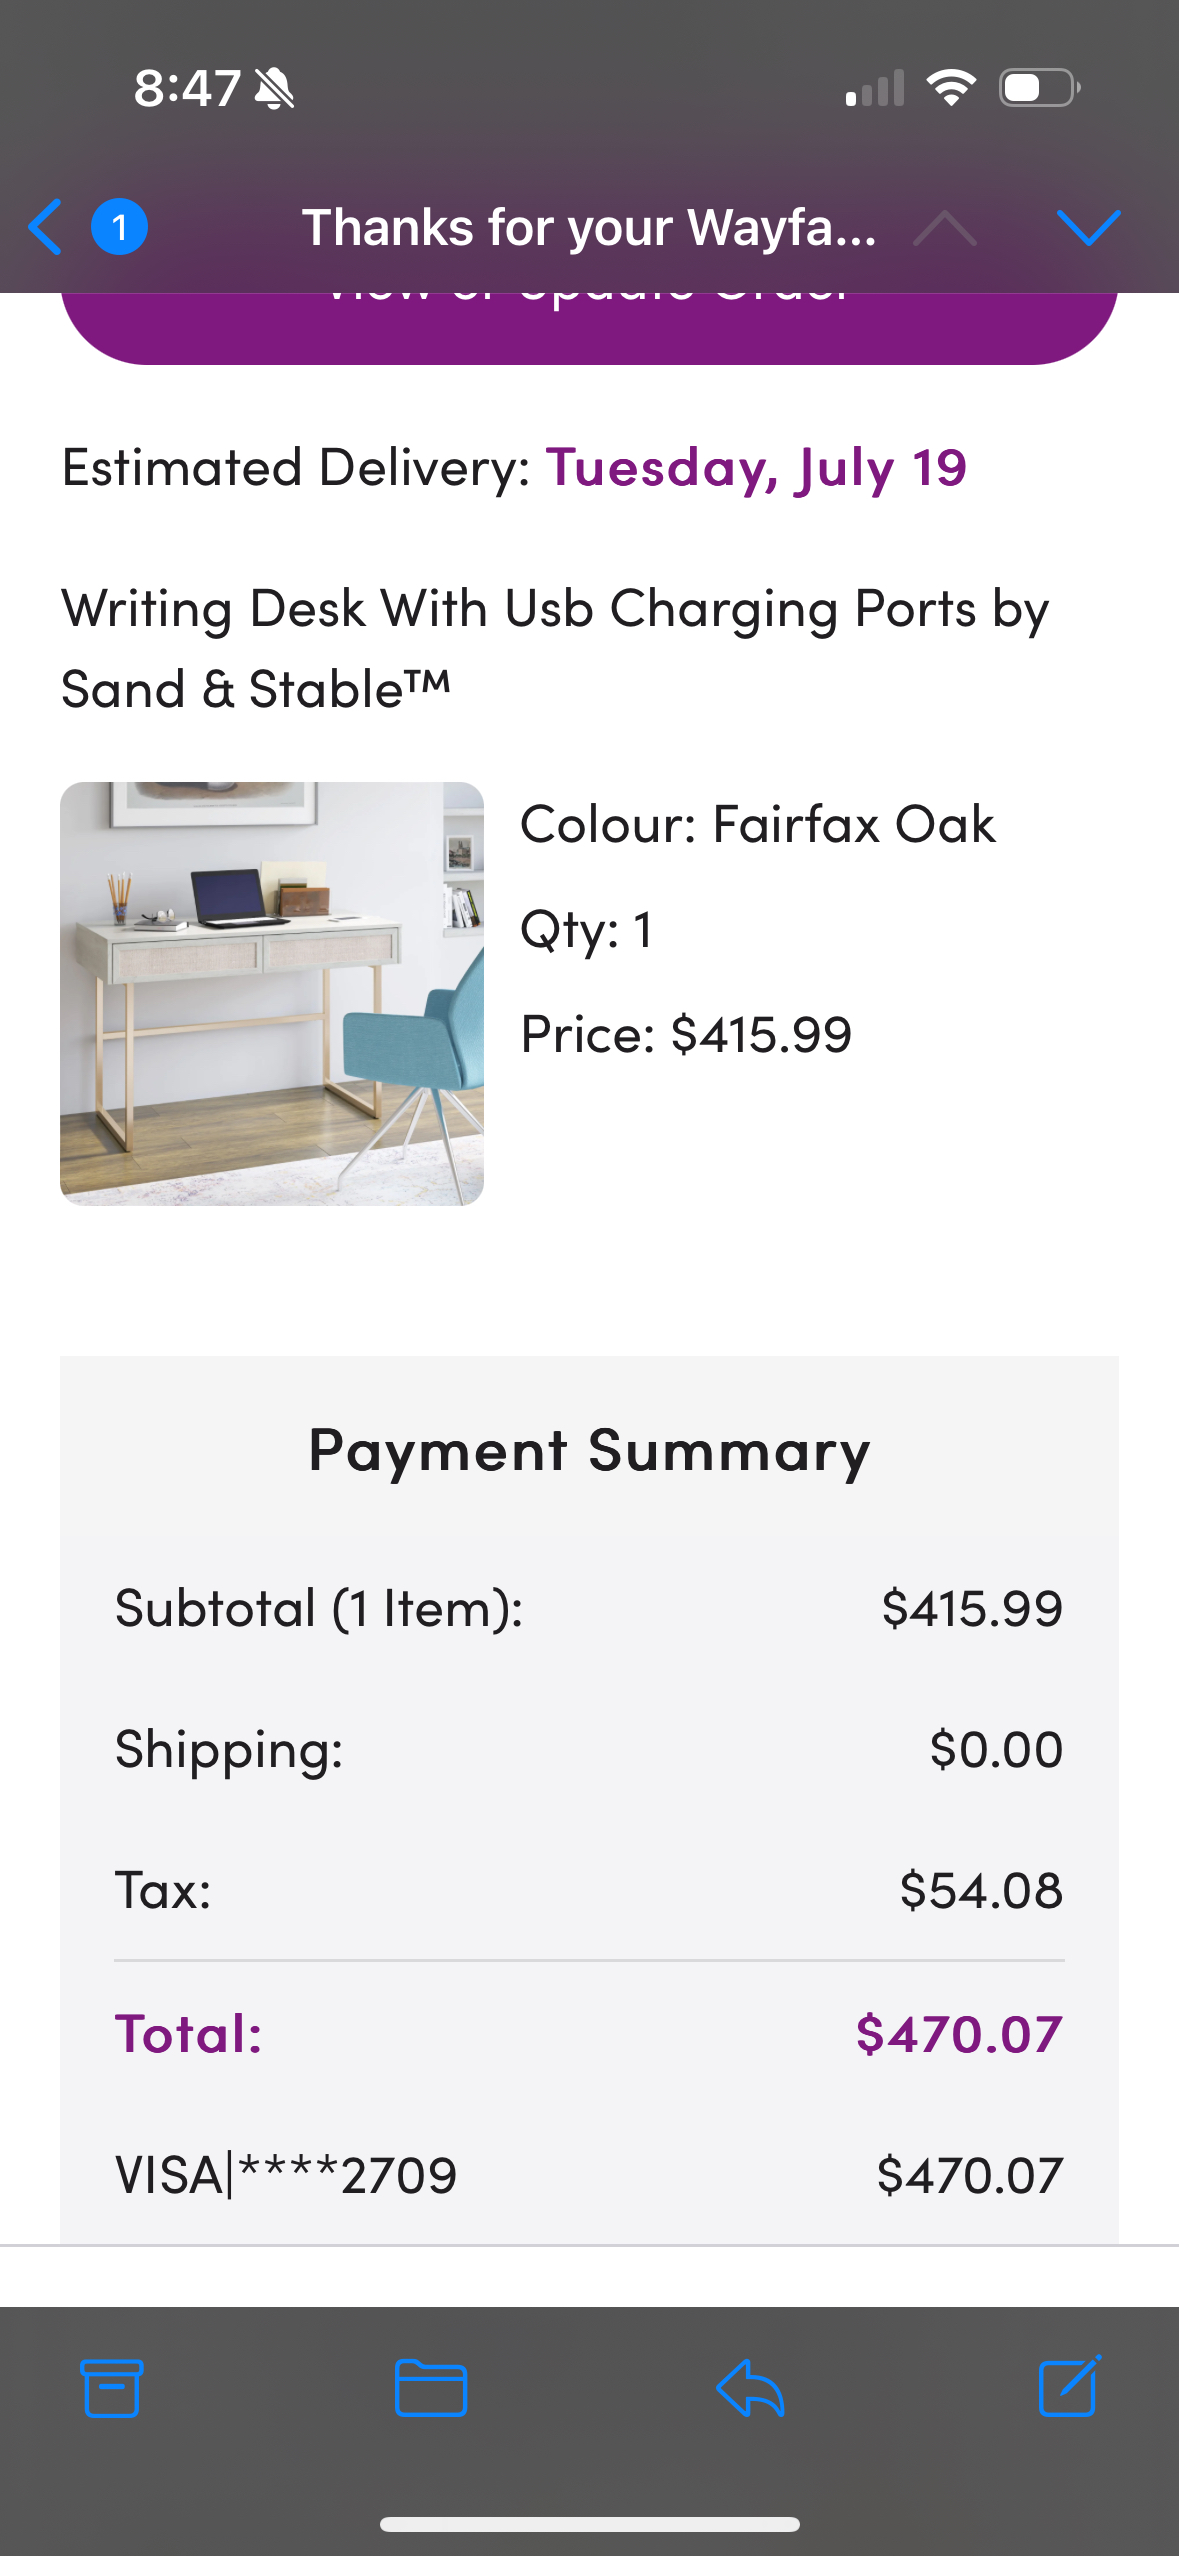
Task: Tap the Tuesday, July 19 delivery date
Action: 756,467
